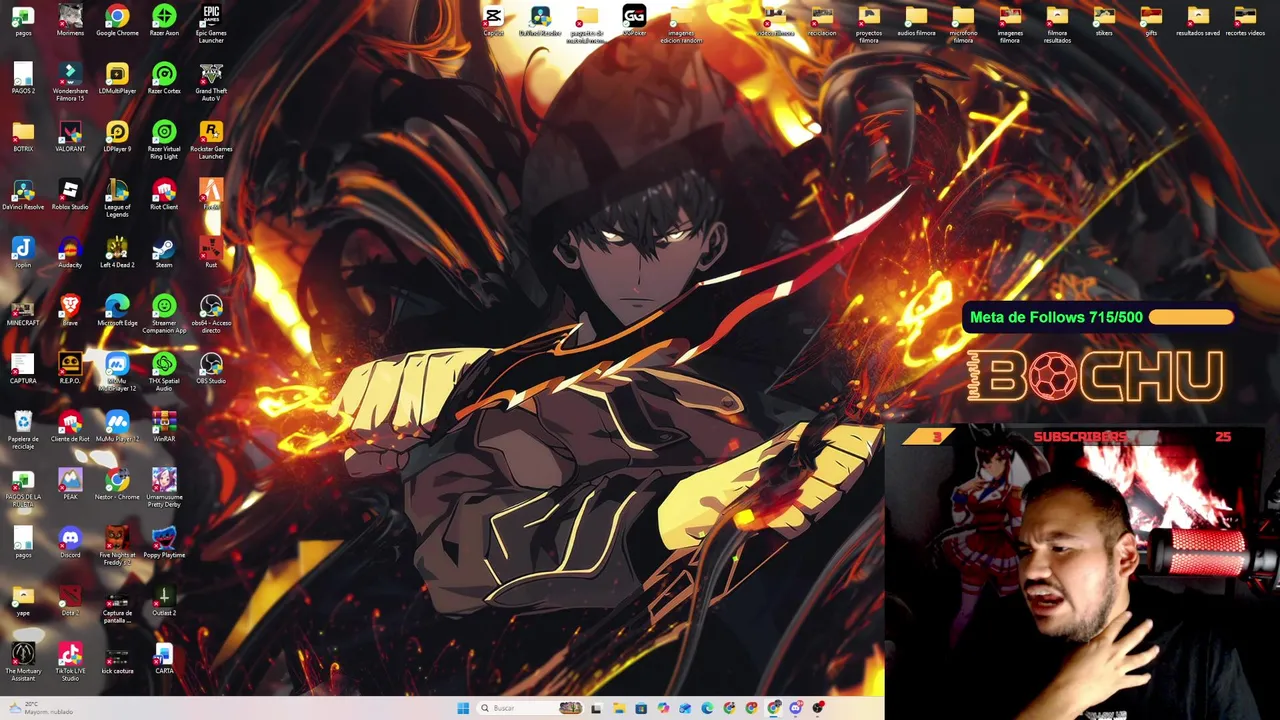Screen dimensions: 1280x720
Task: Select the CARTA document icon
Action: [164, 658]
